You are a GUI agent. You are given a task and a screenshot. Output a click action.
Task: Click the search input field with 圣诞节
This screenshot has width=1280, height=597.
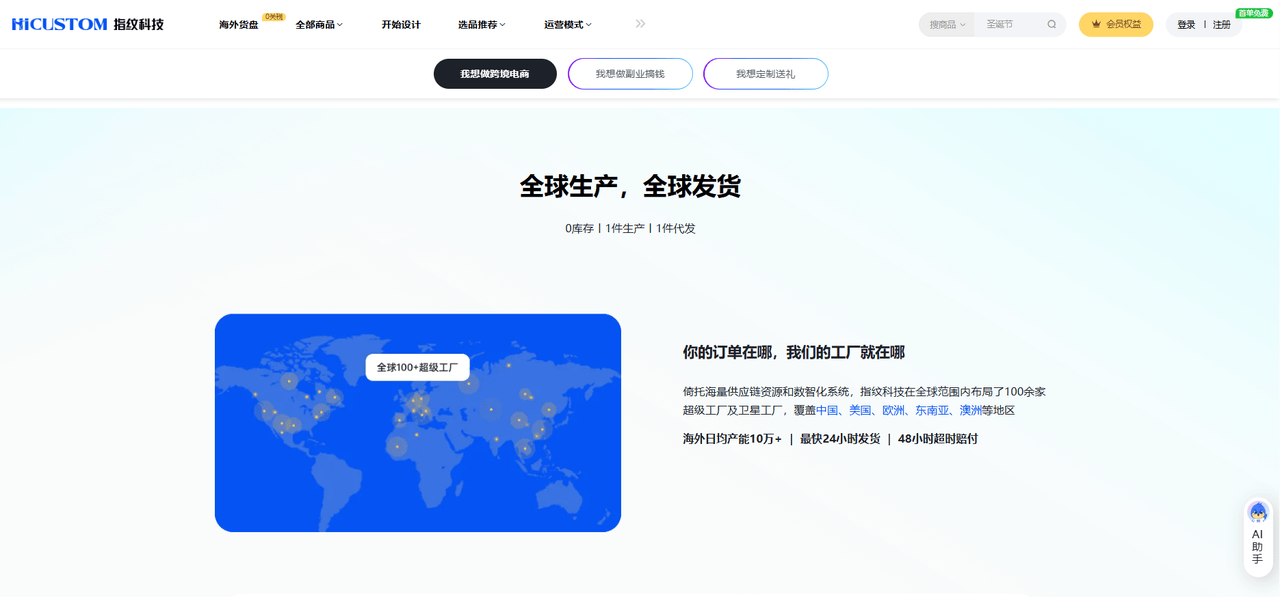[1010, 25]
